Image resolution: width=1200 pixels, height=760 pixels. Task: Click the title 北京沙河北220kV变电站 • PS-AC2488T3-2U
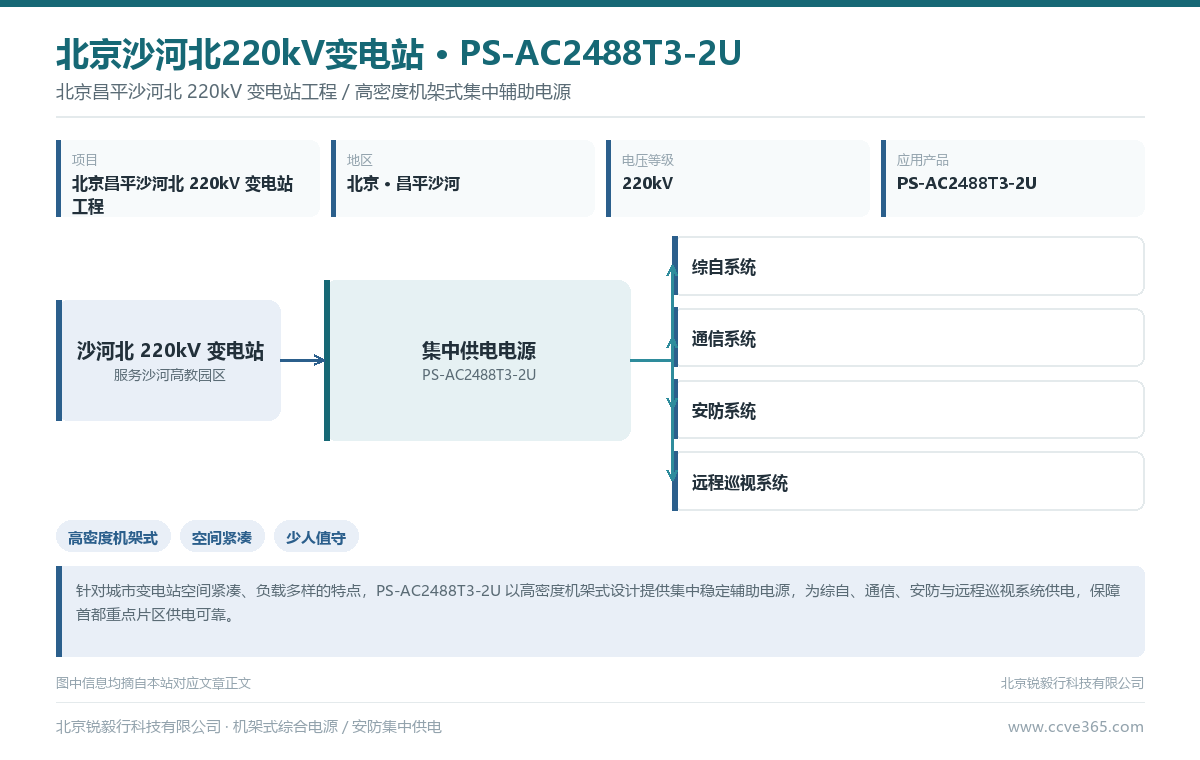coord(399,53)
